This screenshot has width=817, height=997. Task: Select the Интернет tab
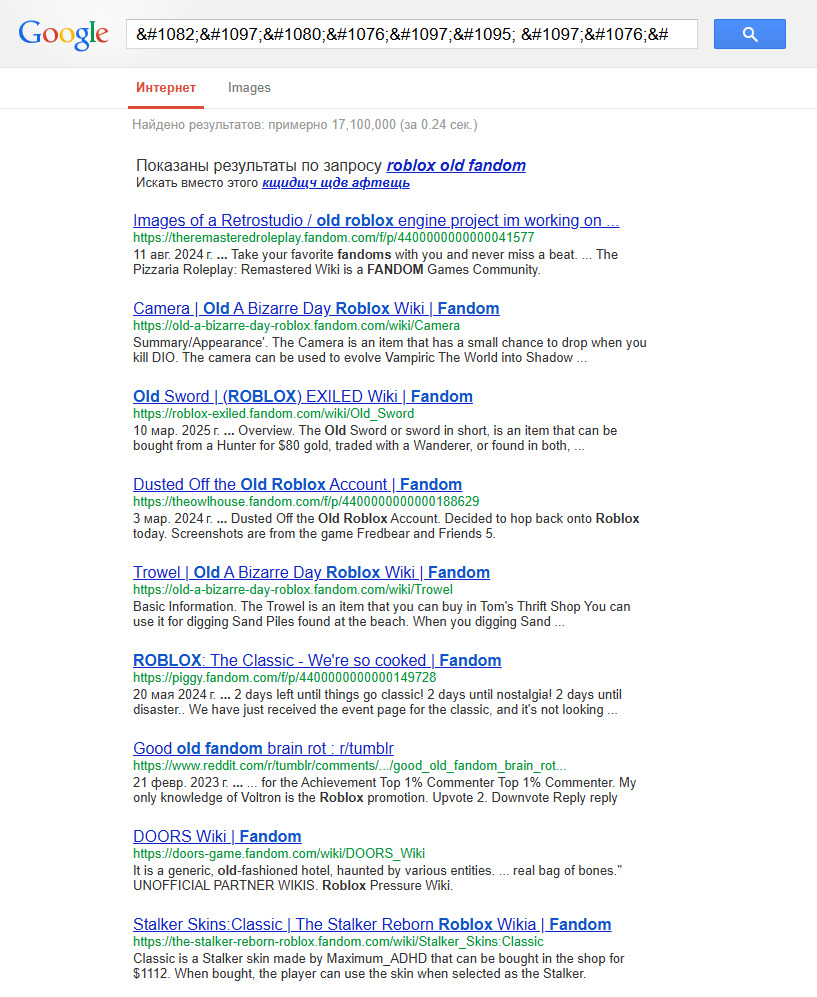(x=166, y=88)
